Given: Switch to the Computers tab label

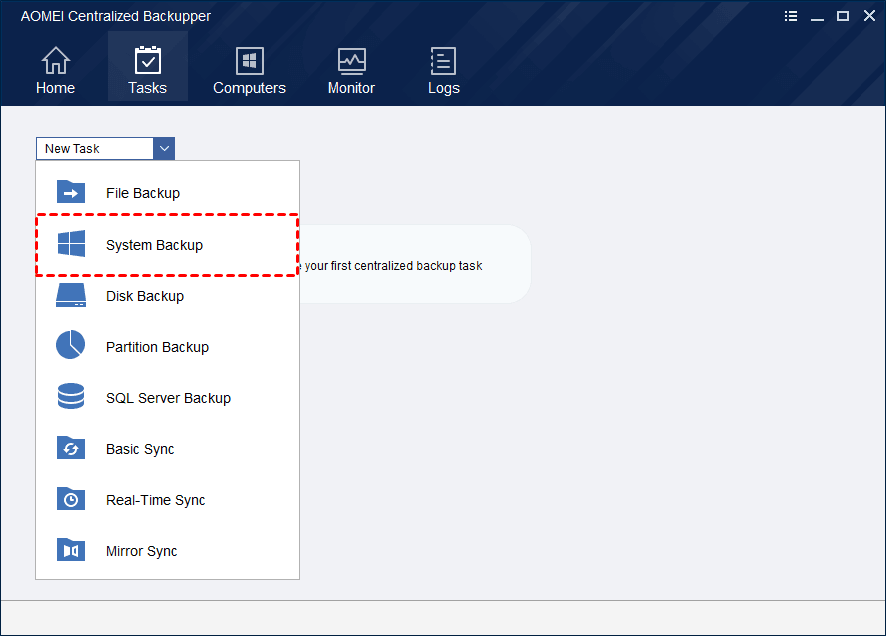Looking at the screenshot, I should click(249, 88).
